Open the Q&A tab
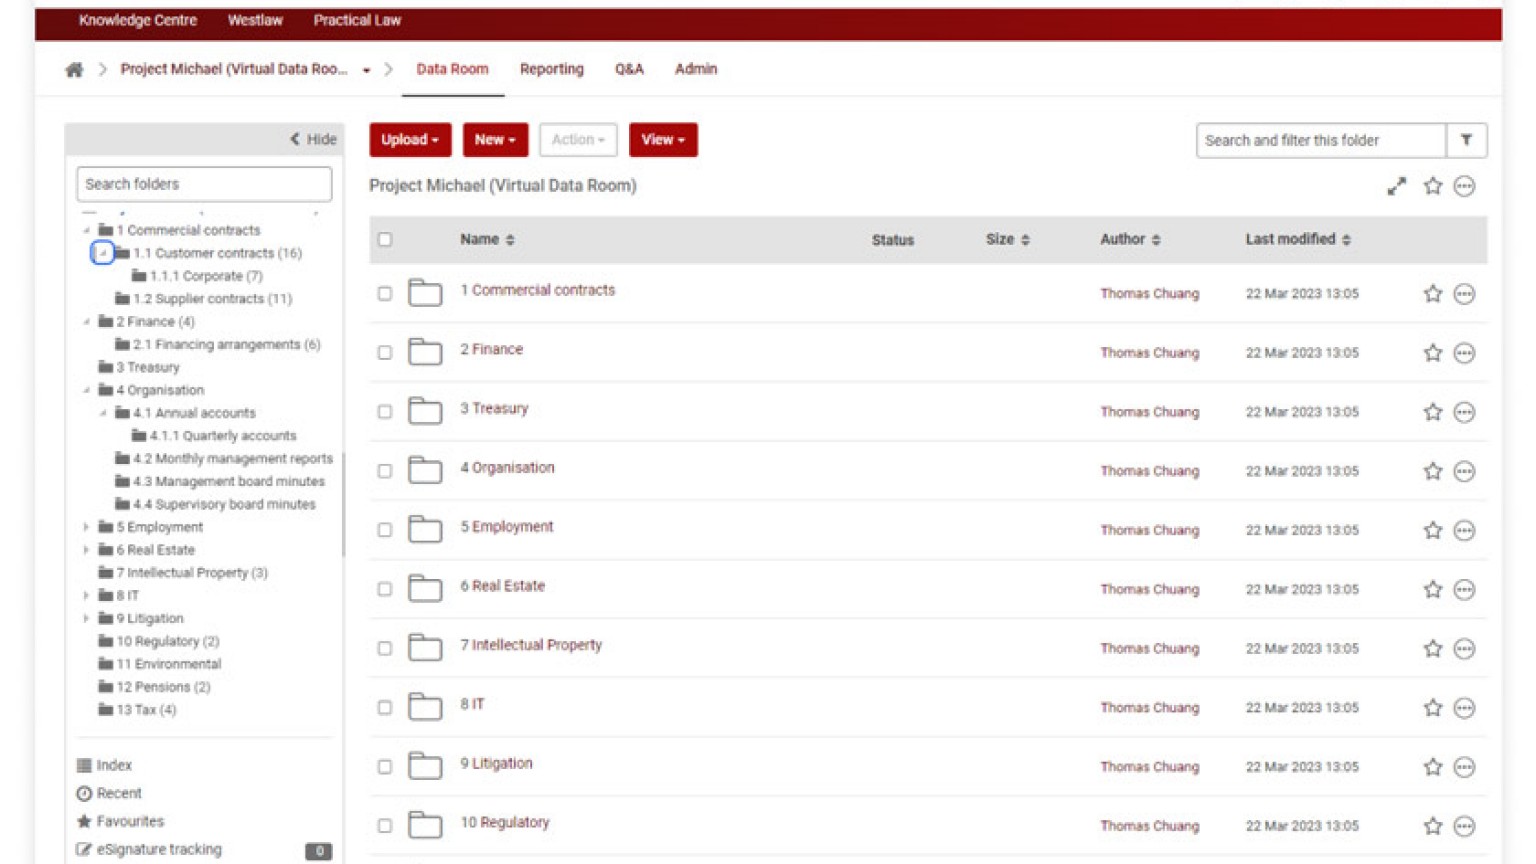Image resolution: width=1536 pixels, height=864 pixels. (x=629, y=69)
